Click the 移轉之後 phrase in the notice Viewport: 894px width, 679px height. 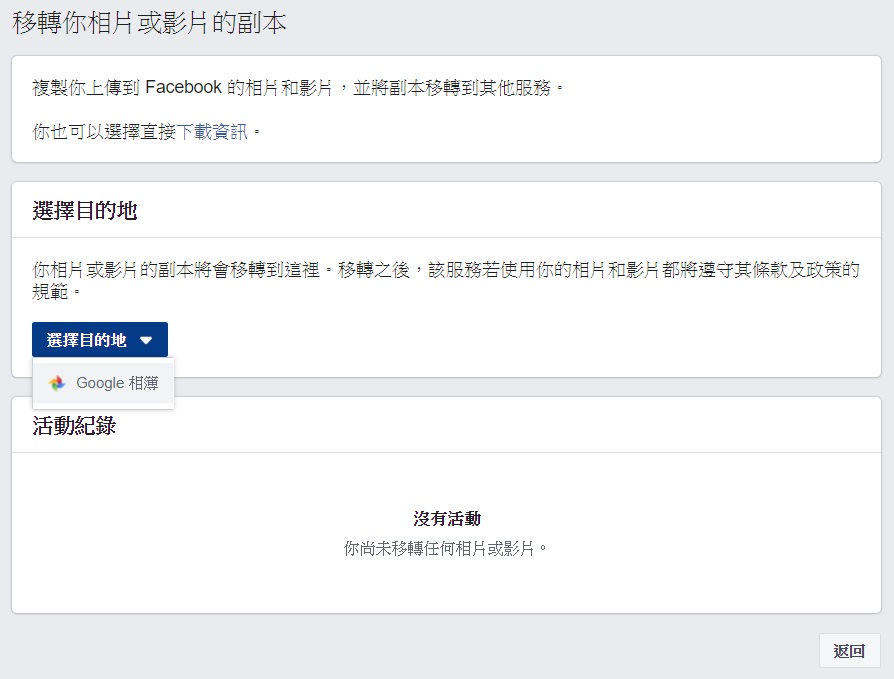click(373, 269)
